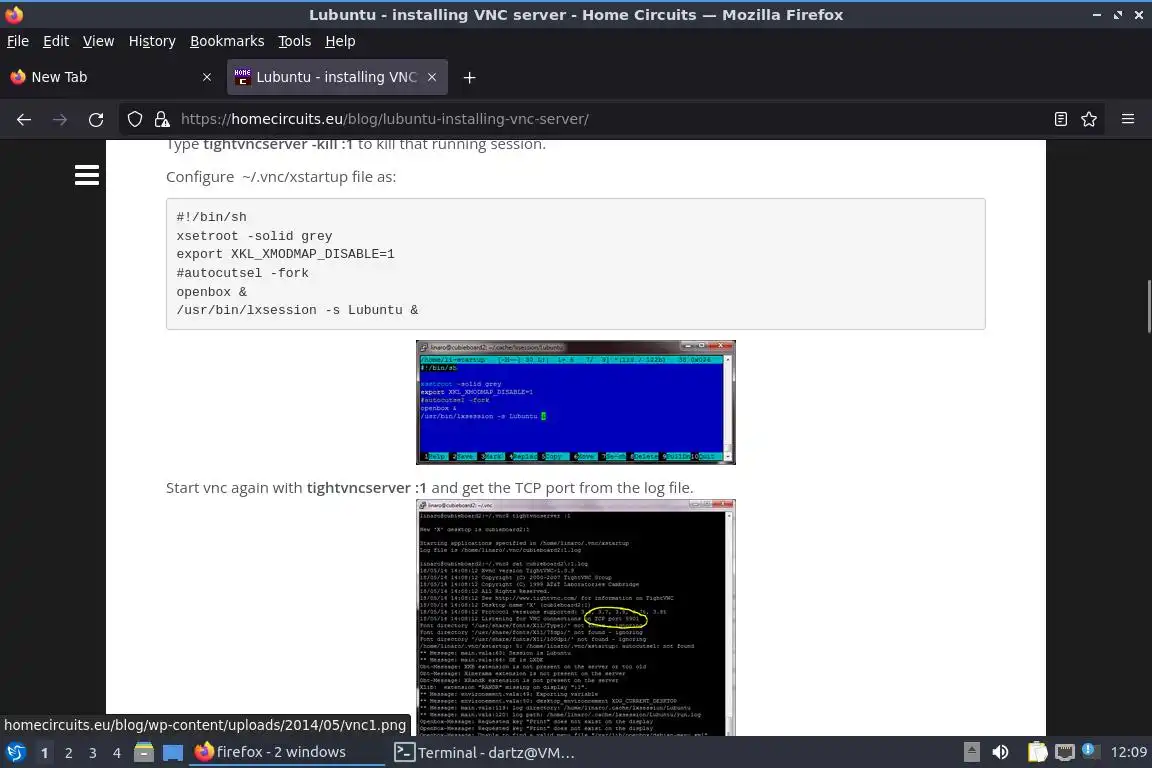
Task: Click the code line 'xsetroot -solid grey'
Action: [x=254, y=236]
